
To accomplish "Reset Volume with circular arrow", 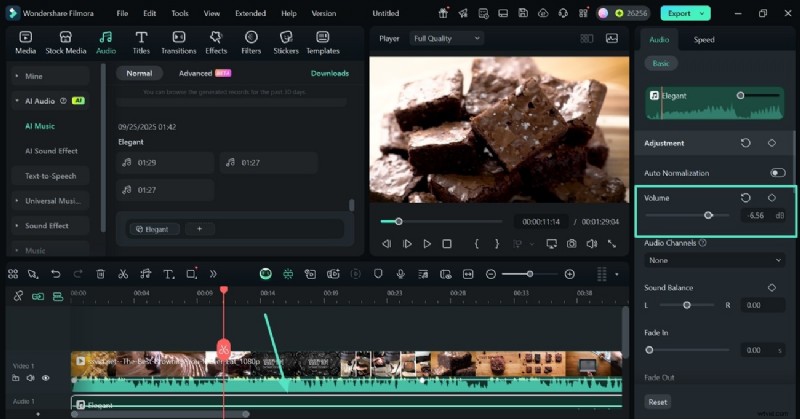I will (x=745, y=198).
